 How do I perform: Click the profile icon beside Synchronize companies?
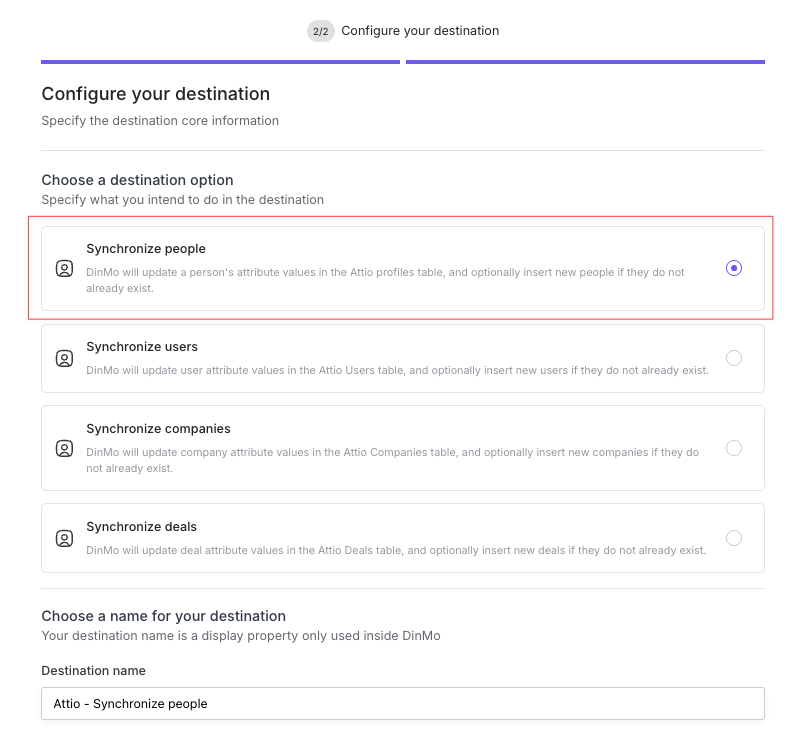(64, 448)
